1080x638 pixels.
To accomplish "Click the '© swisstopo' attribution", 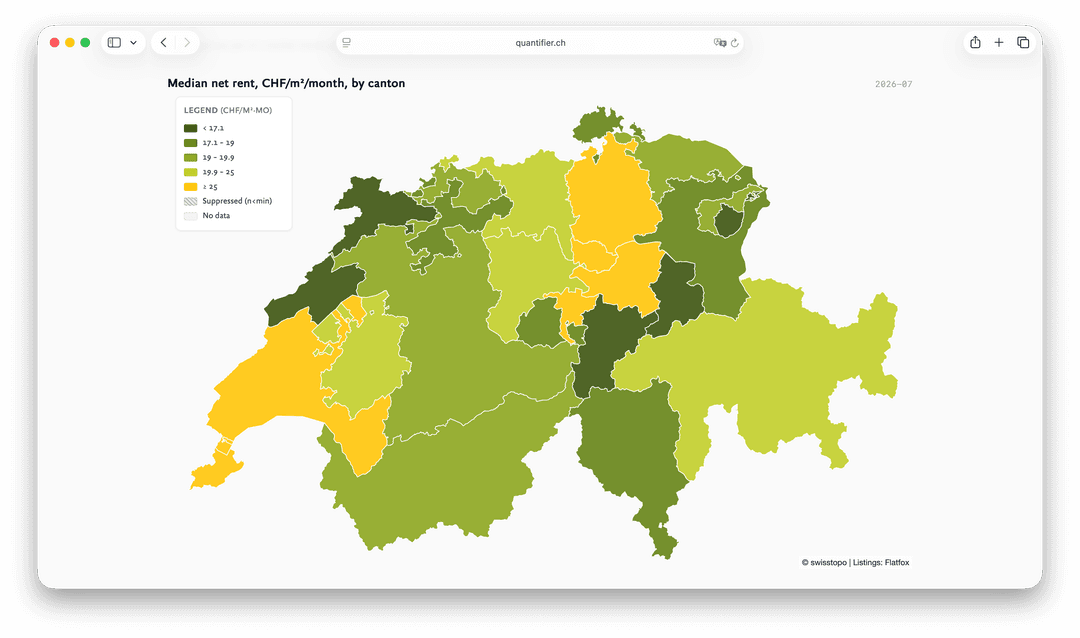I will point(824,562).
